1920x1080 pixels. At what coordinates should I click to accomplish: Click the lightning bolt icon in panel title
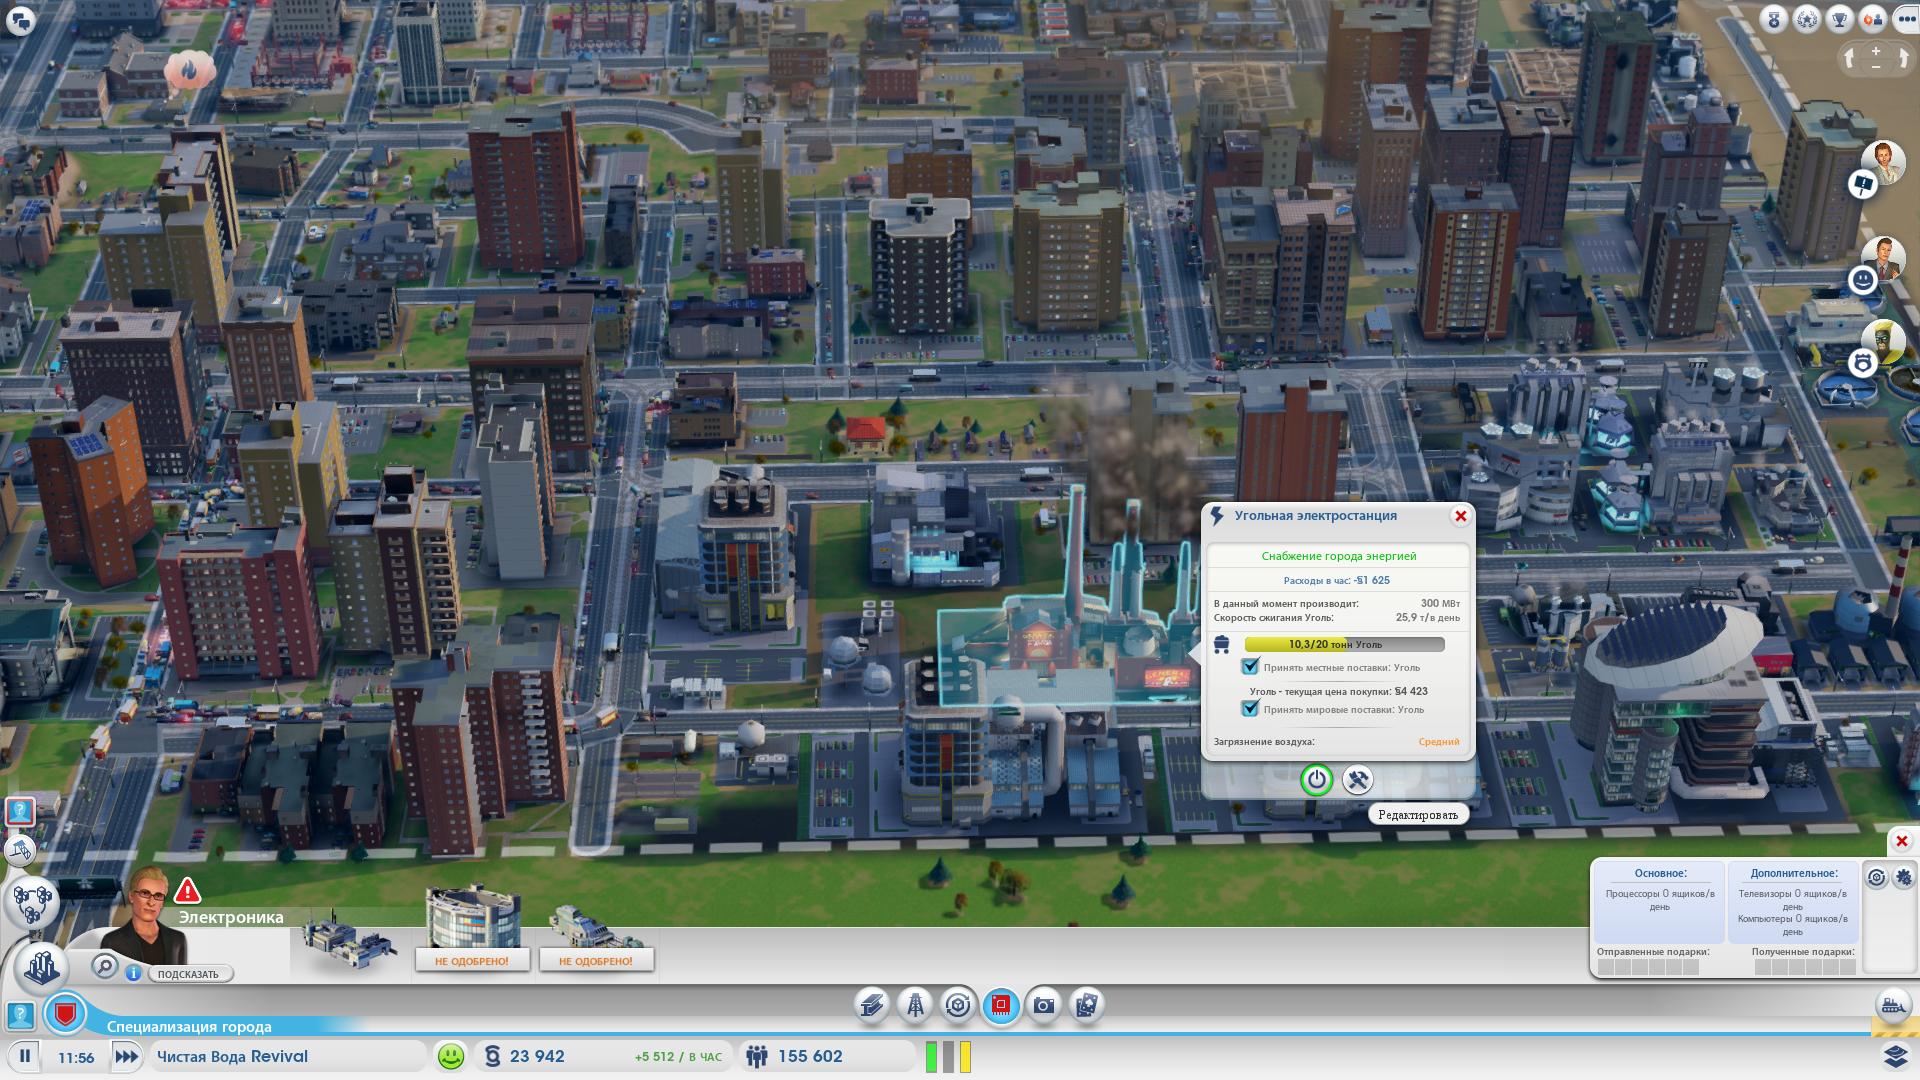click(x=1217, y=516)
